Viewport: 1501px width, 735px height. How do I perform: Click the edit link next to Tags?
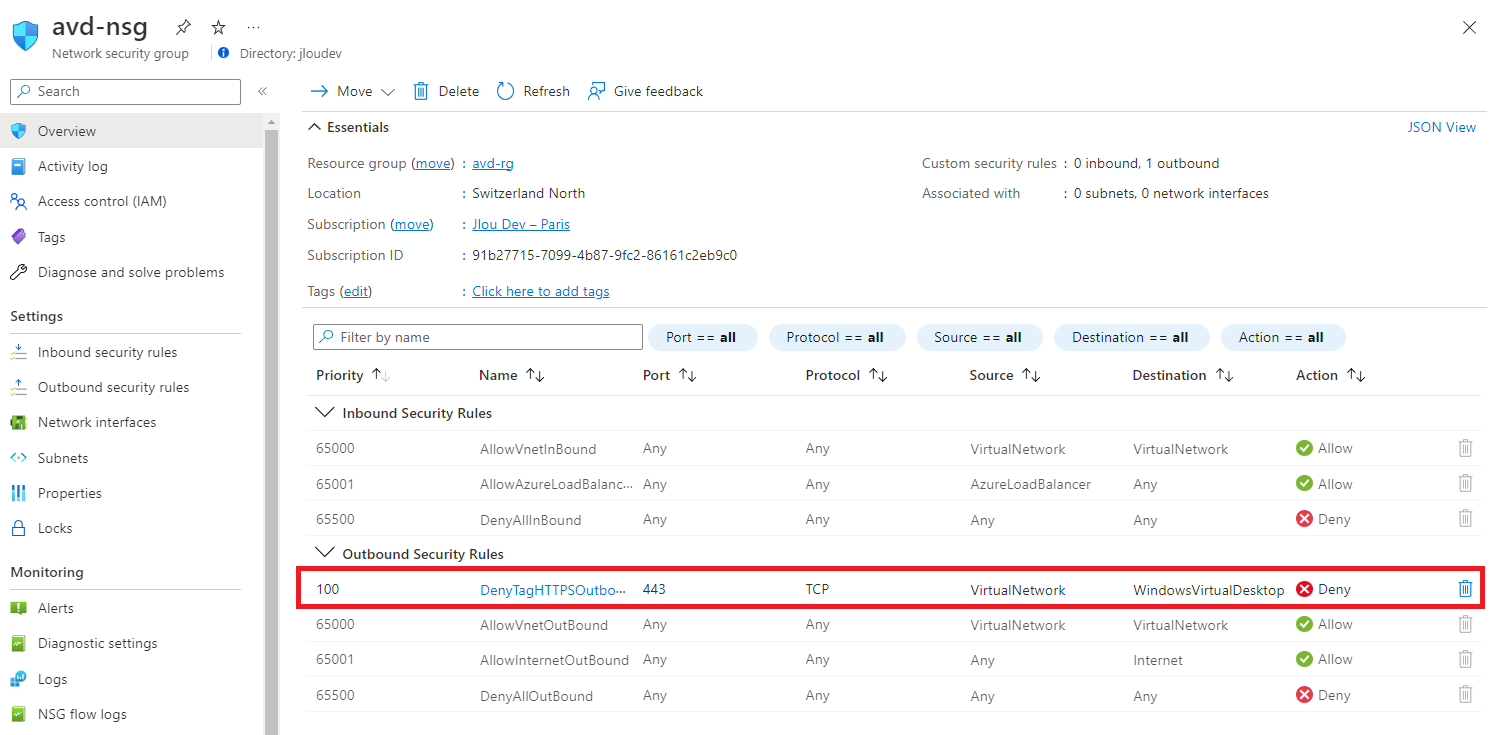click(x=355, y=291)
